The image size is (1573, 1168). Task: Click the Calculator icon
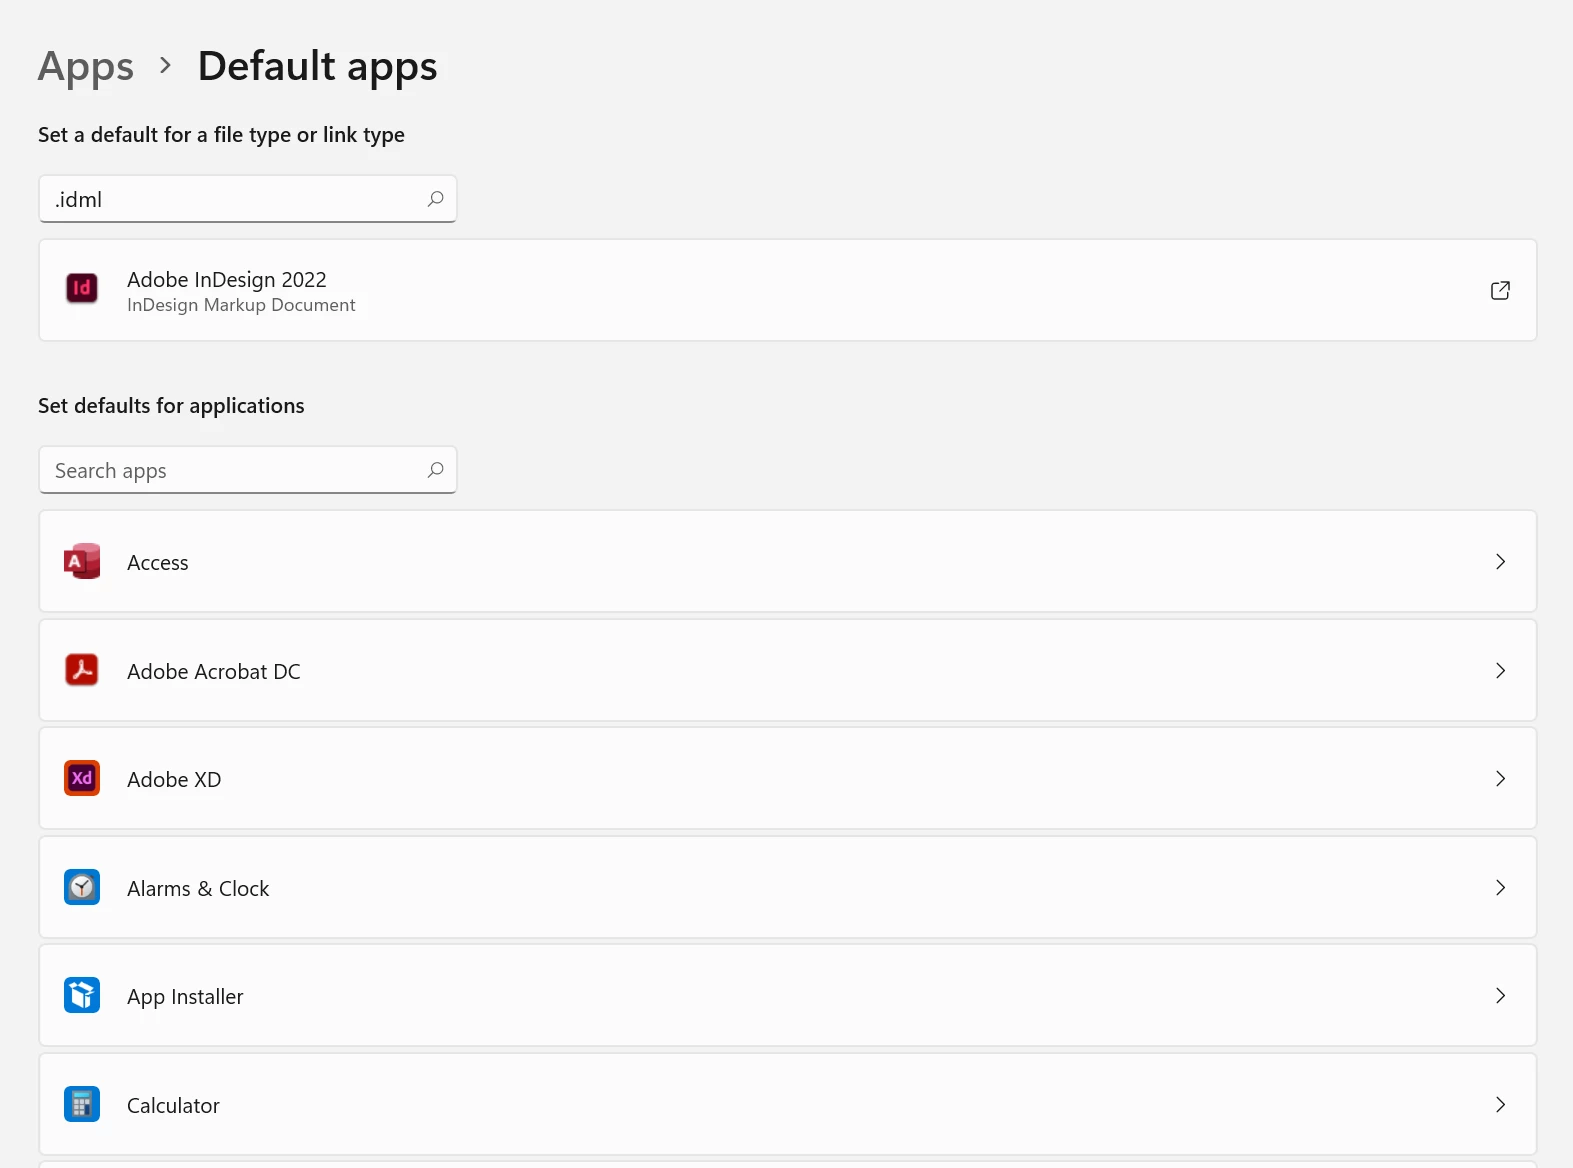point(82,1104)
